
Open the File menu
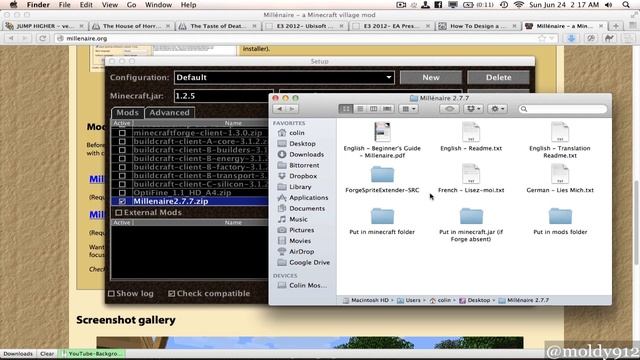(64, 5)
